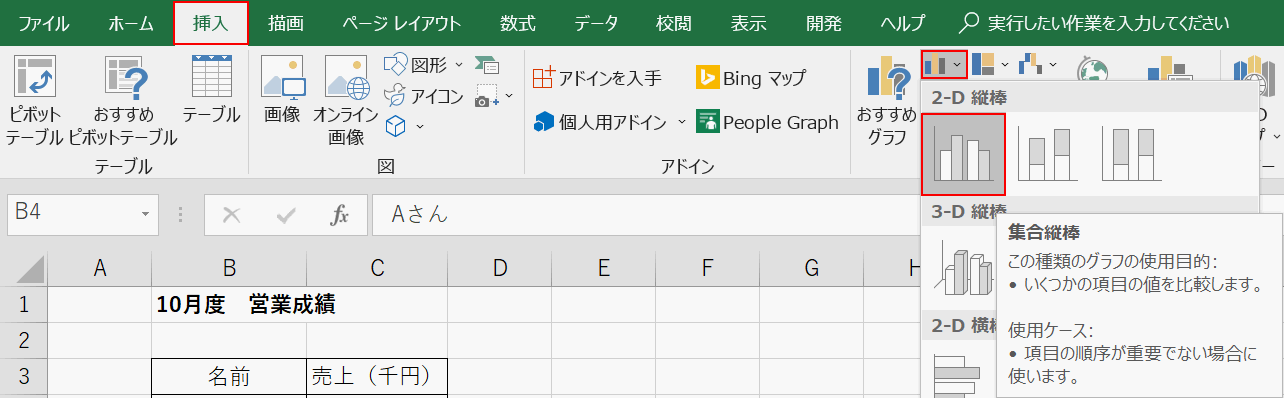Select column F header
The image size is (1284, 398).
708,268
